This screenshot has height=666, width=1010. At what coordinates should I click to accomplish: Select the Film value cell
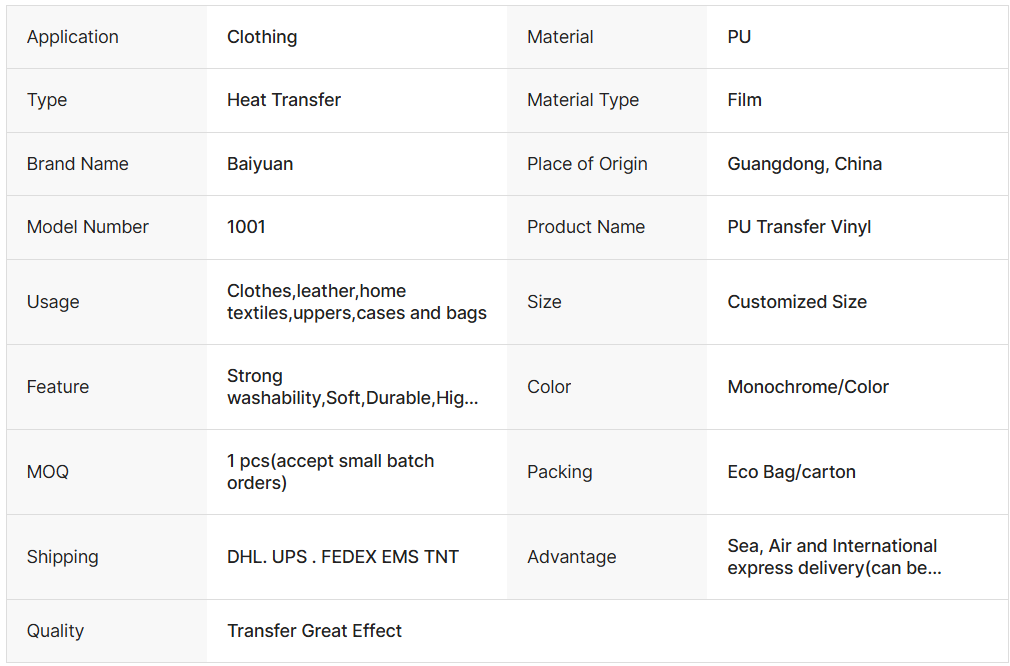pyautogui.click(x=745, y=100)
